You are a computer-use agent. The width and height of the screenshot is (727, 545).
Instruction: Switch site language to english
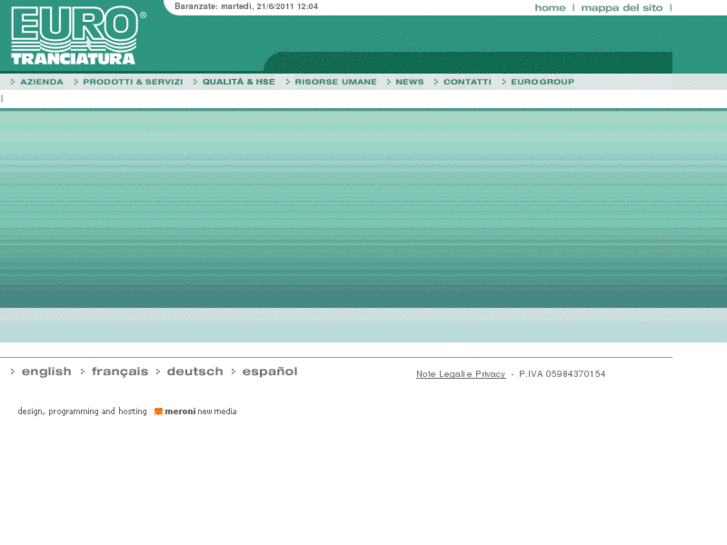point(46,372)
